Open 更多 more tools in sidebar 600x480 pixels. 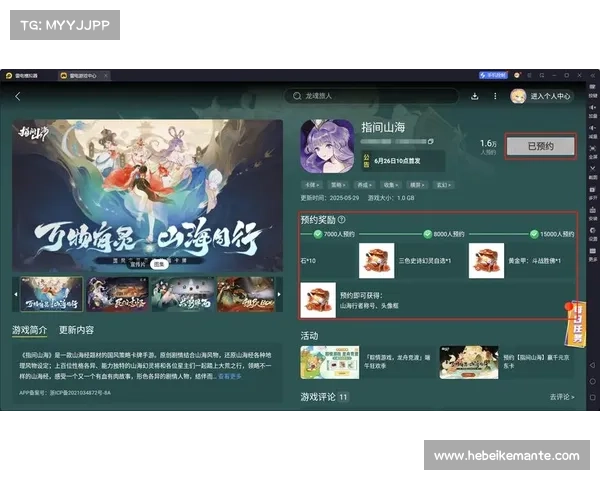coord(592,254)
